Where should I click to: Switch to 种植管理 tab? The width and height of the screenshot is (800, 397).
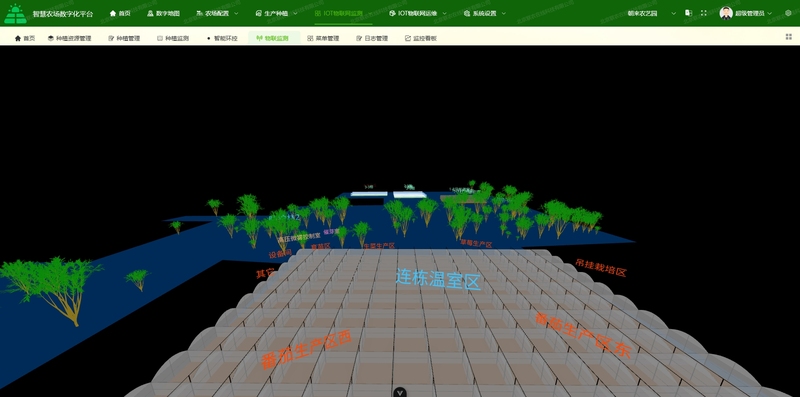[124, 38]
